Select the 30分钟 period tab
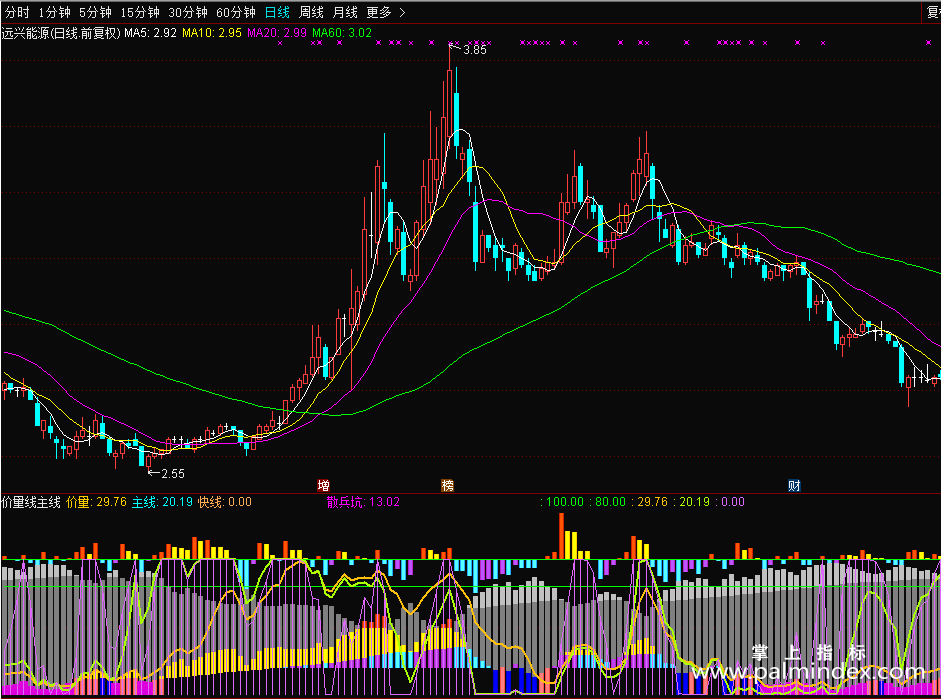This screenshot has width=941, height=699. [x=188, y=12]
